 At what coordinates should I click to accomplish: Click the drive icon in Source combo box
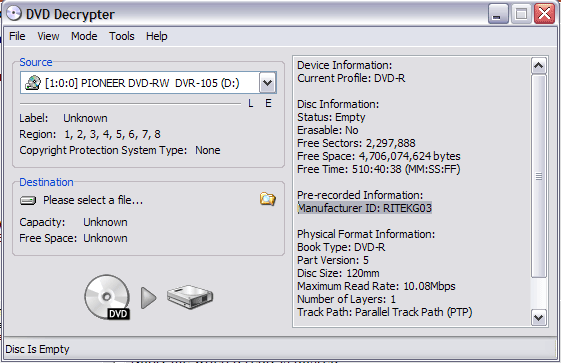point(33,83)
